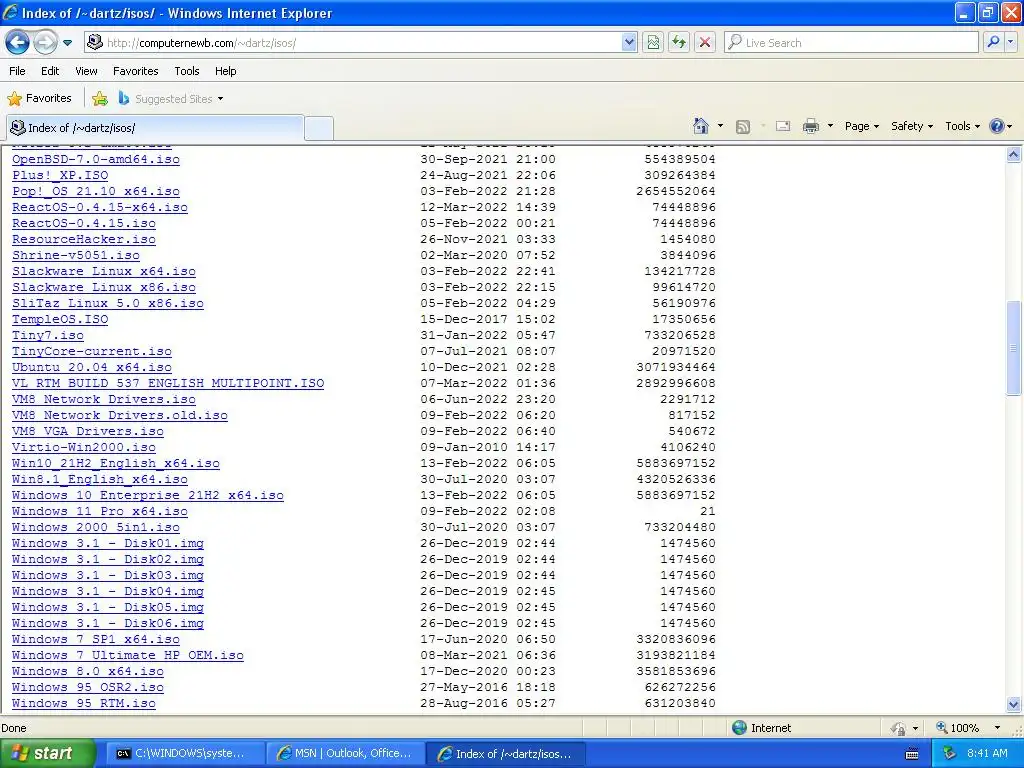Click the search magnifier button
1024x768 pixels.
pos(993,42)
